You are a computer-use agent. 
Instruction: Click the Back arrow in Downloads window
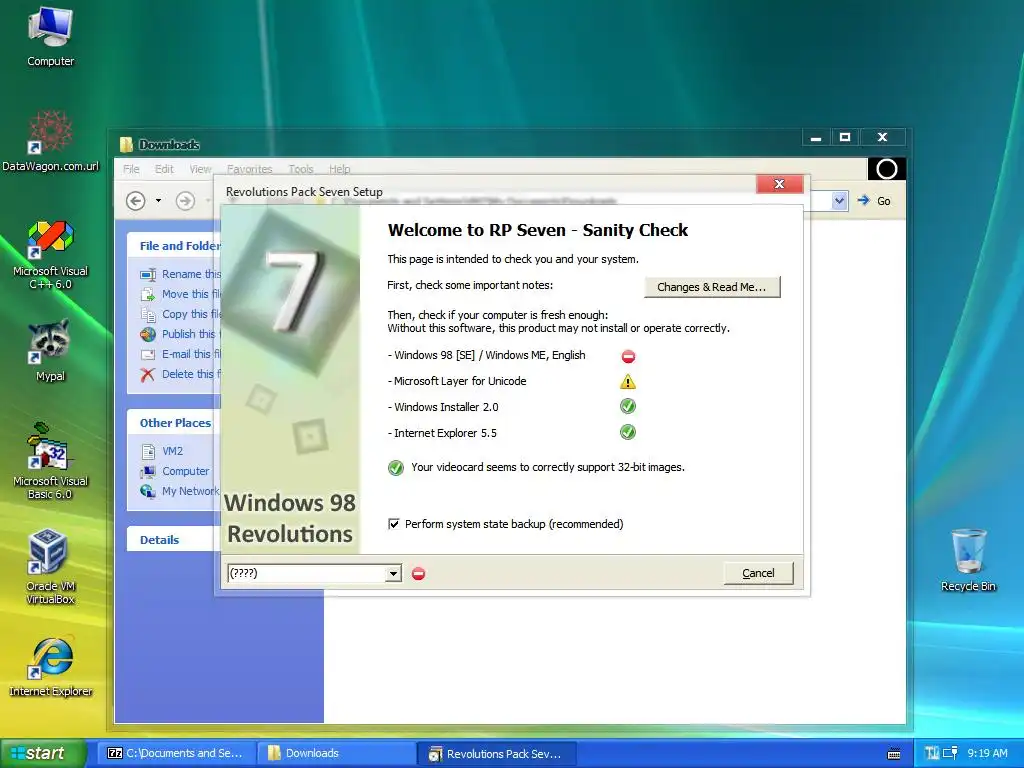click(x=136, y=200)
